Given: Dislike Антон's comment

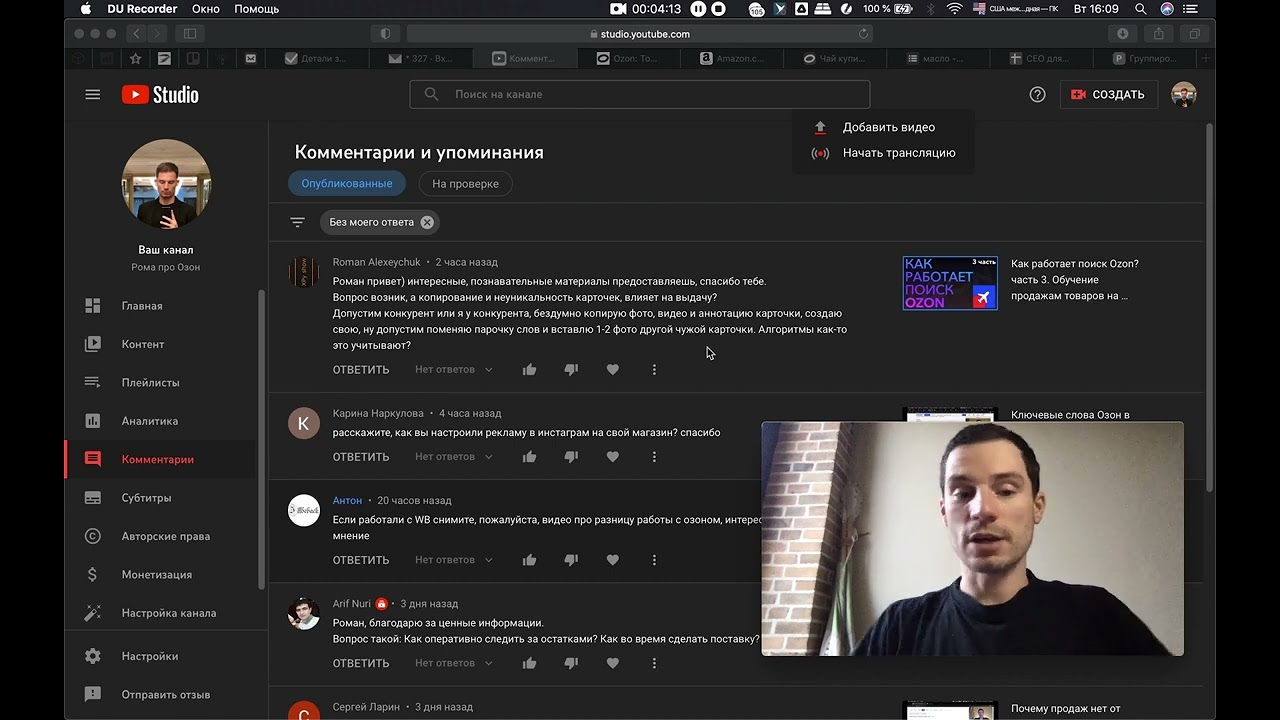Looking at the screenshot, I should click(x=571, y=560).
